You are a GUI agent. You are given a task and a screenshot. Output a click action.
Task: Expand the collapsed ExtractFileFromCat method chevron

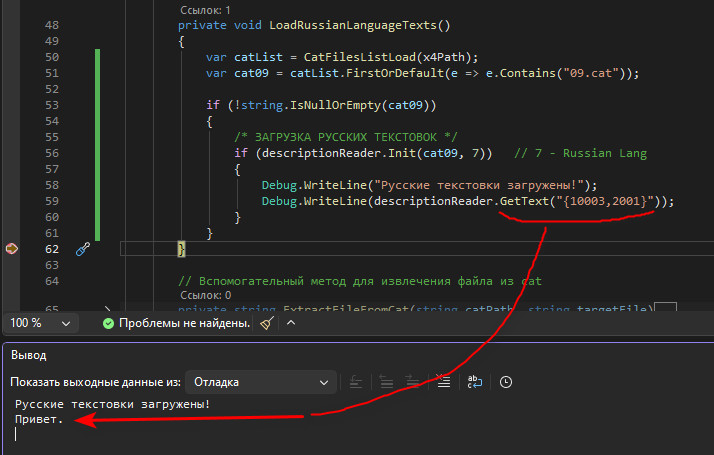coord(107,308)
